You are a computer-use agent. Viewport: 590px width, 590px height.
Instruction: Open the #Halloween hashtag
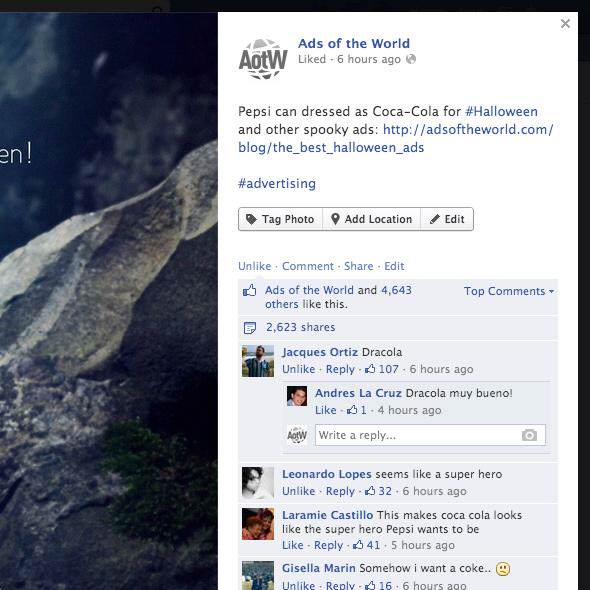501,111
